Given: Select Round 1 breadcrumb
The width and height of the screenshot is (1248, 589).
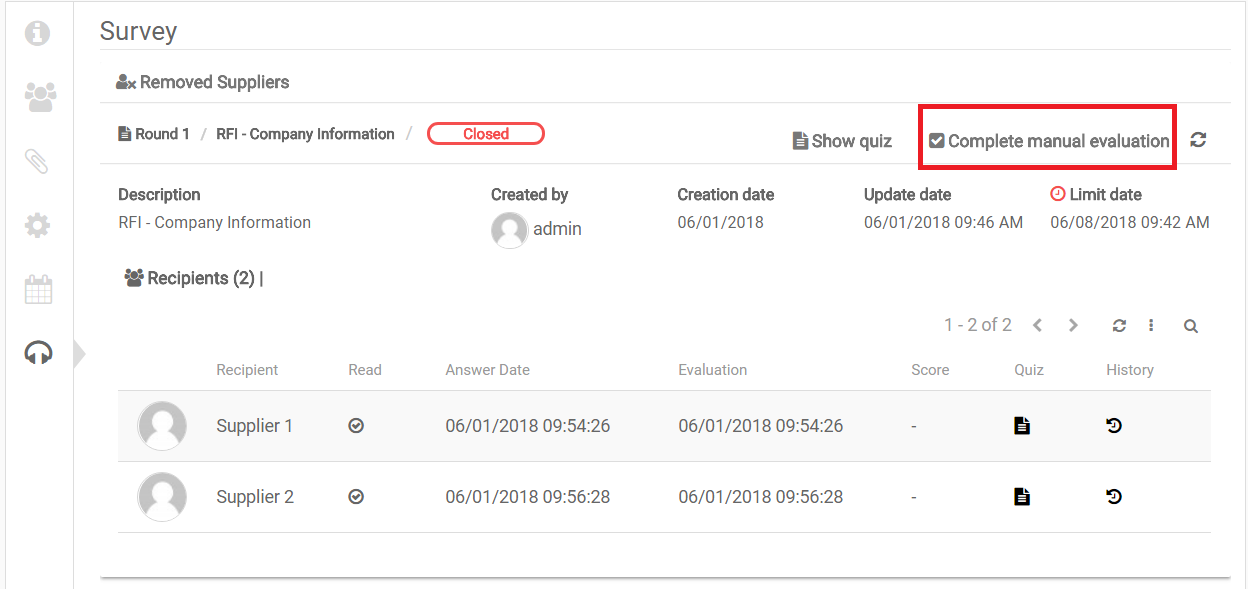Looking at the screenshot, I should (154, 134).
